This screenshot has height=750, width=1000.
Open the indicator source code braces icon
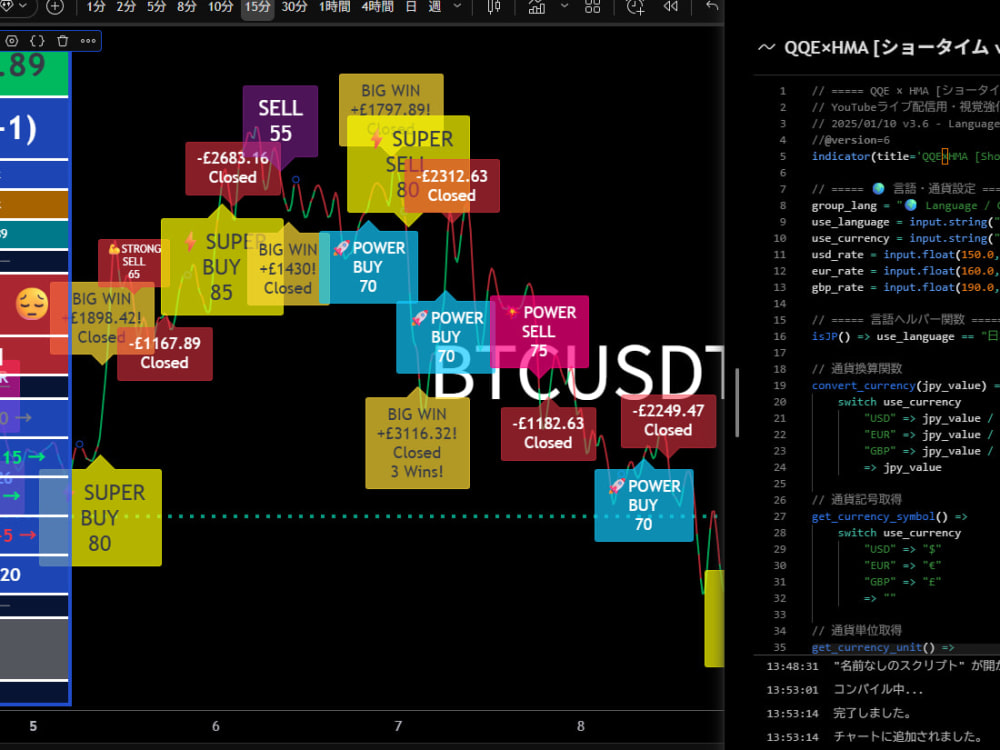(x=37, y=41)
